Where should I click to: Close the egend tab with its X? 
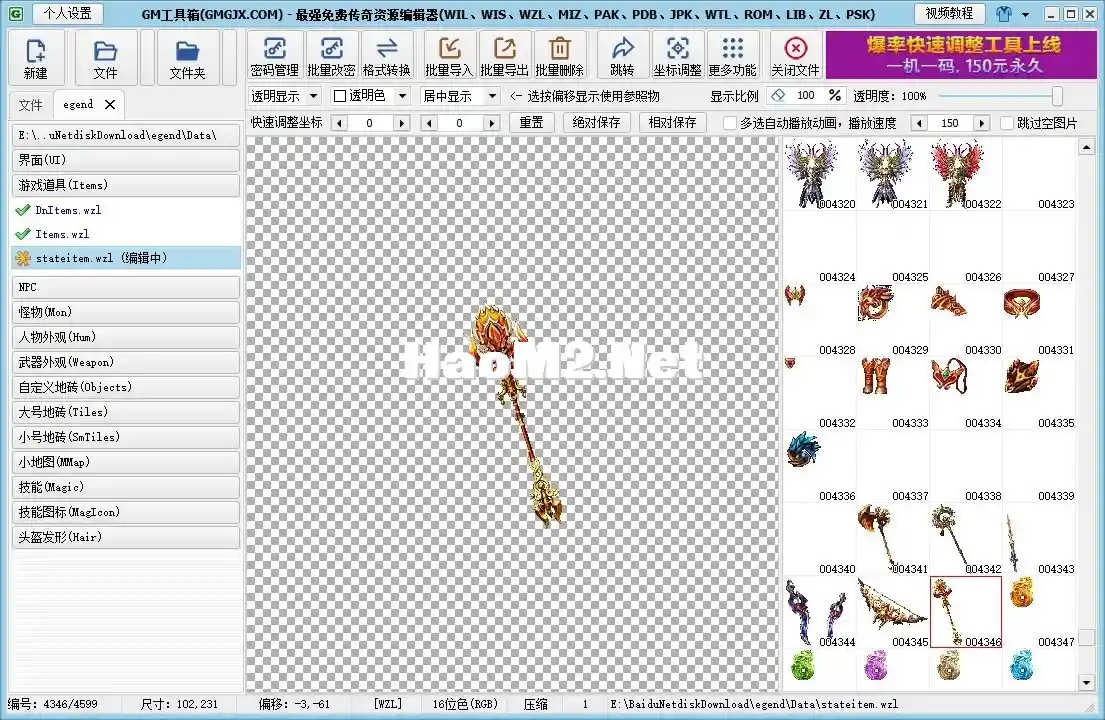(x=110, y=105)
